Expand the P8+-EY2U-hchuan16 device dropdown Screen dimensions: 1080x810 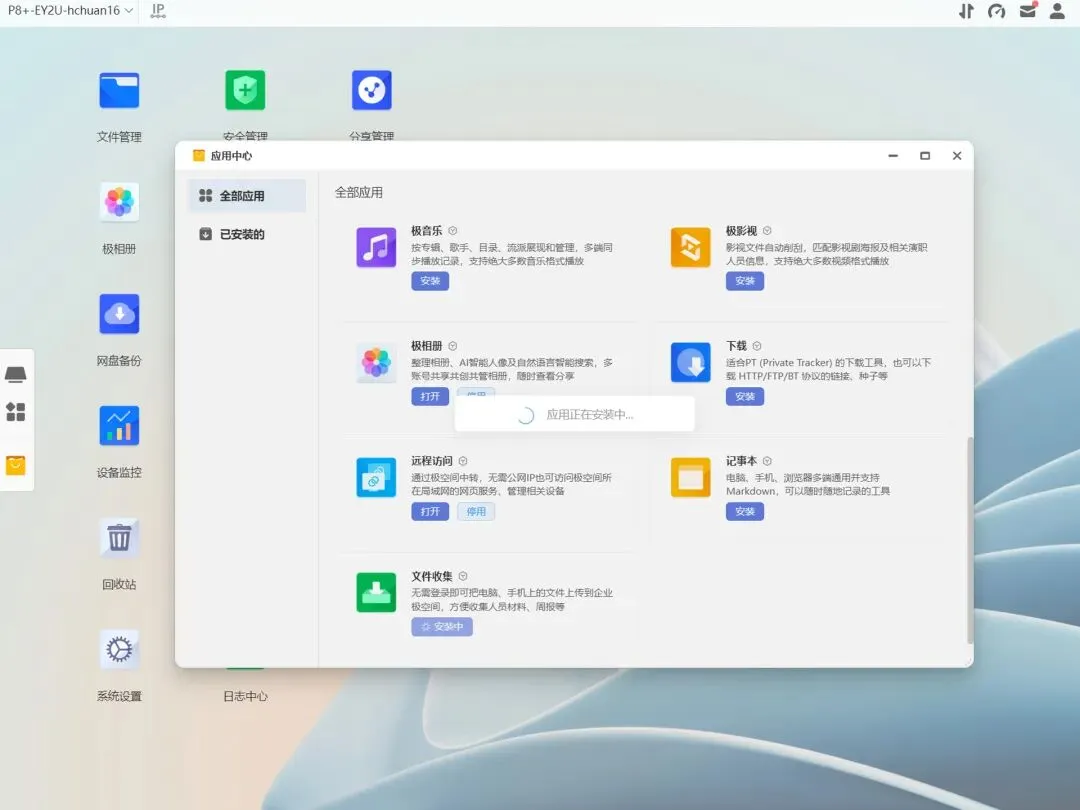tap(70, 10)
